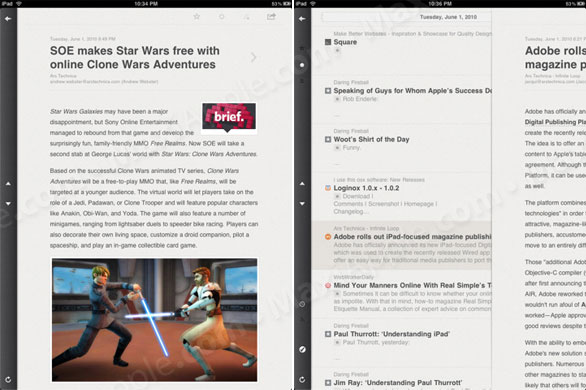Star the SOE Star Wars article
The height and width of the screenshot is (390, 586).
pos(197,16)
